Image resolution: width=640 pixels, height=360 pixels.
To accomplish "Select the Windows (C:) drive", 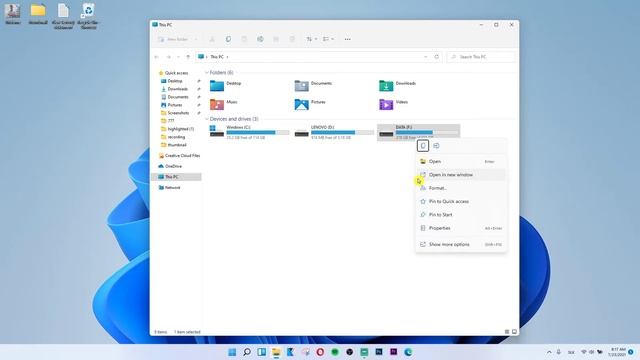I will pyautogui.click(x=249, y=132).
